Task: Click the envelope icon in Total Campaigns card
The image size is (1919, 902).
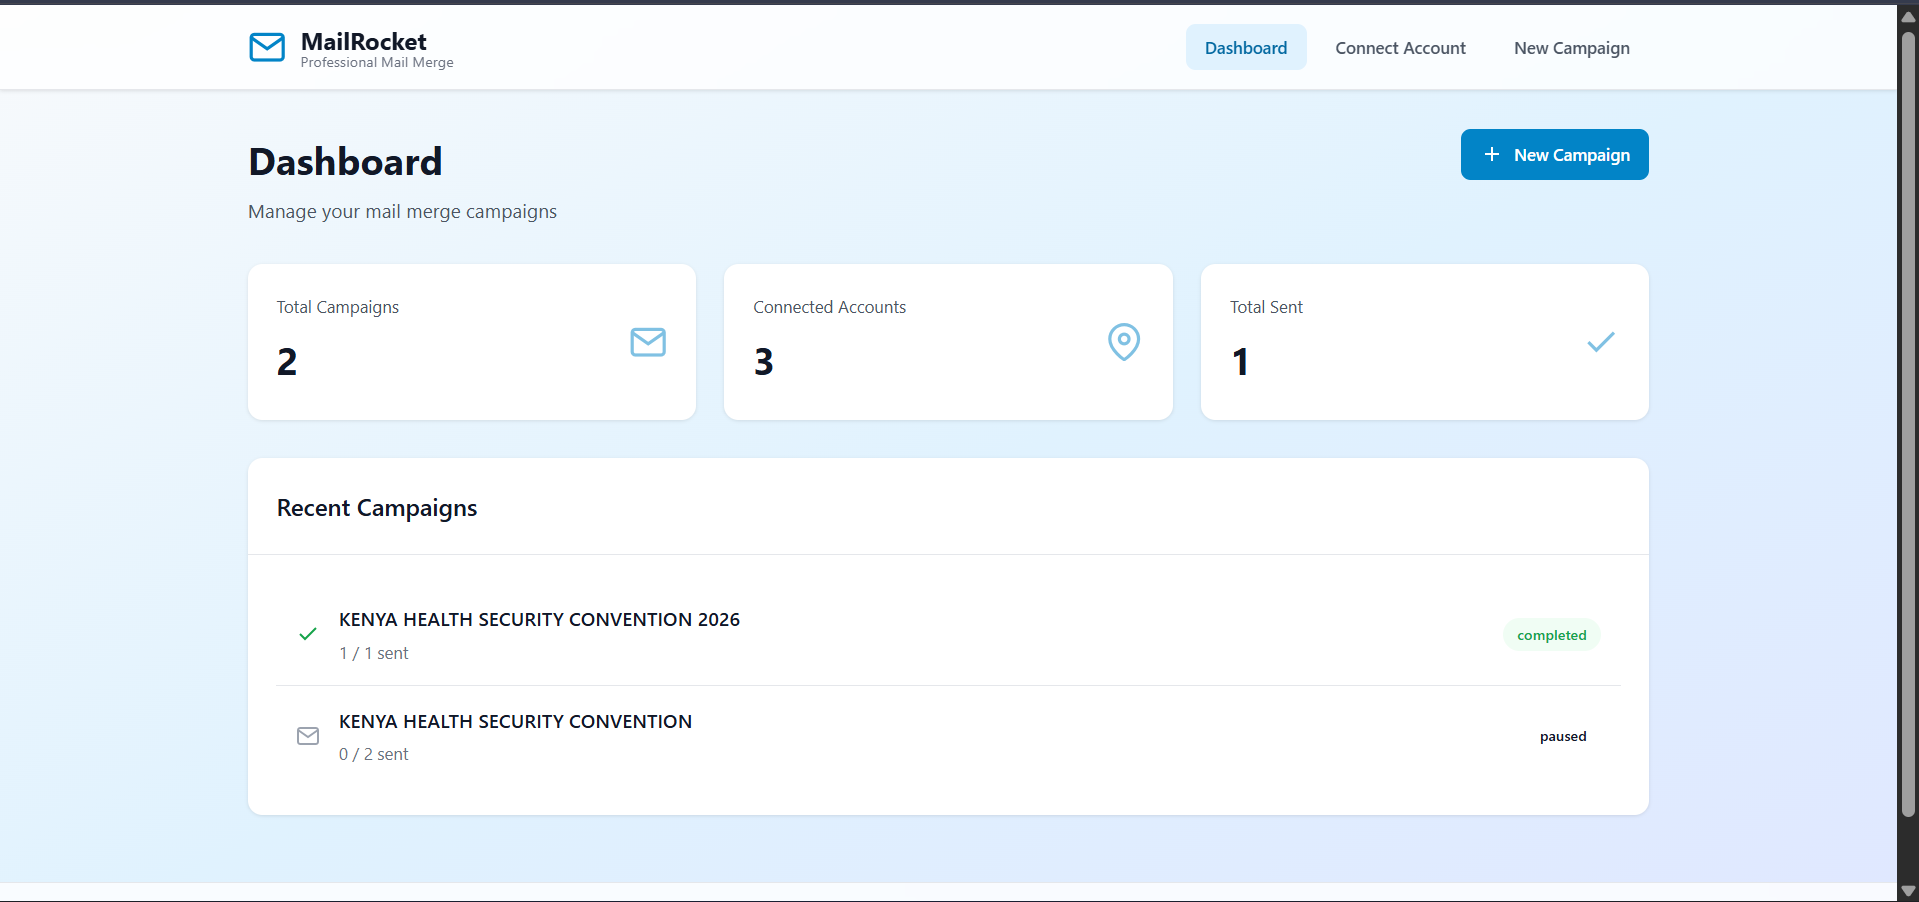Action: [648, 342]
